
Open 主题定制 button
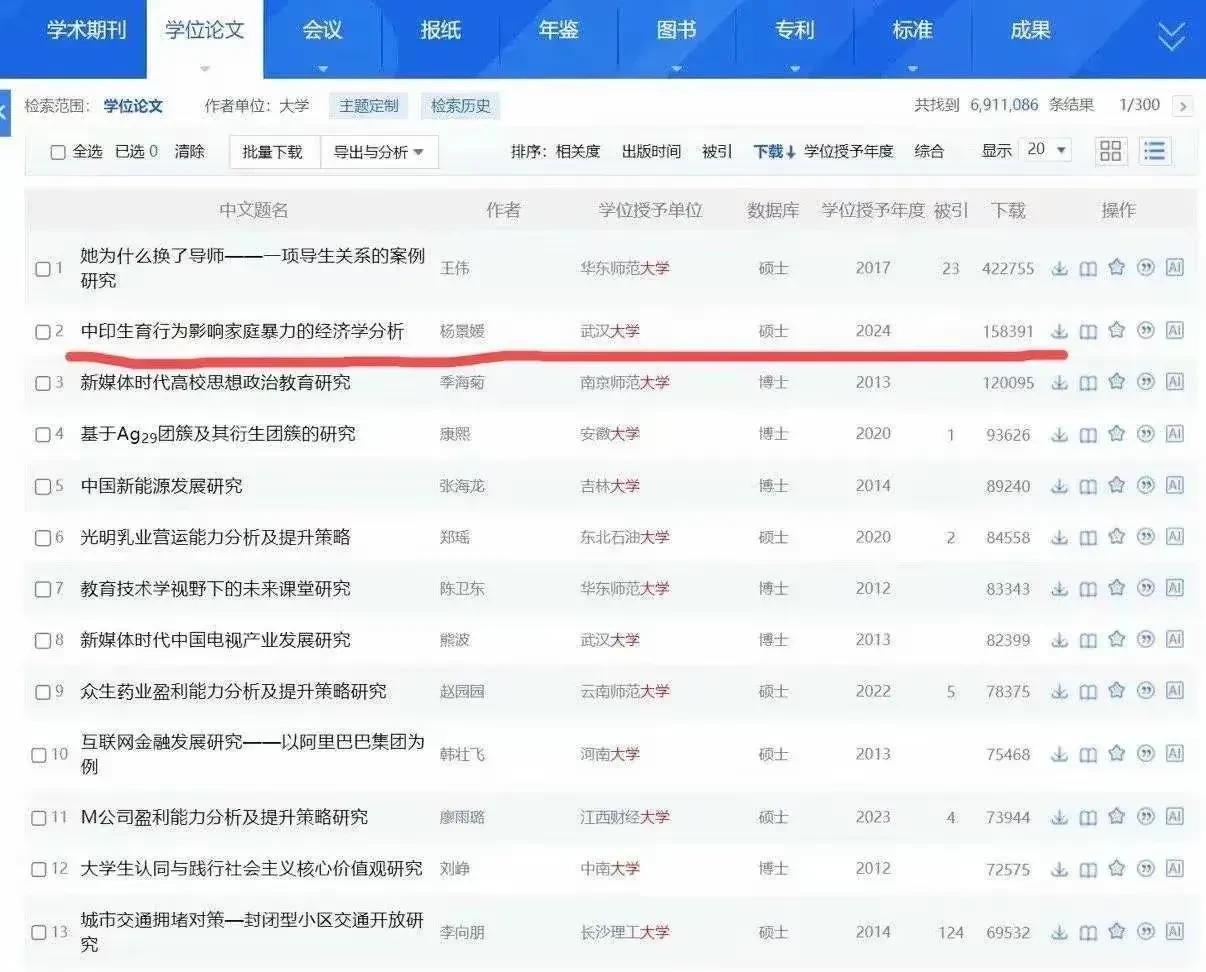[369, 106]
